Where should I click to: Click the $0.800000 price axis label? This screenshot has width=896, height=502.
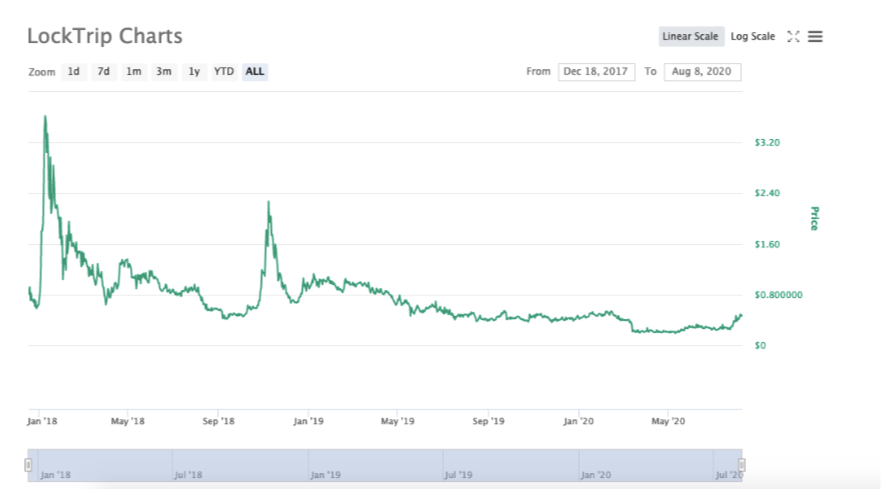(x=778, y=294)
